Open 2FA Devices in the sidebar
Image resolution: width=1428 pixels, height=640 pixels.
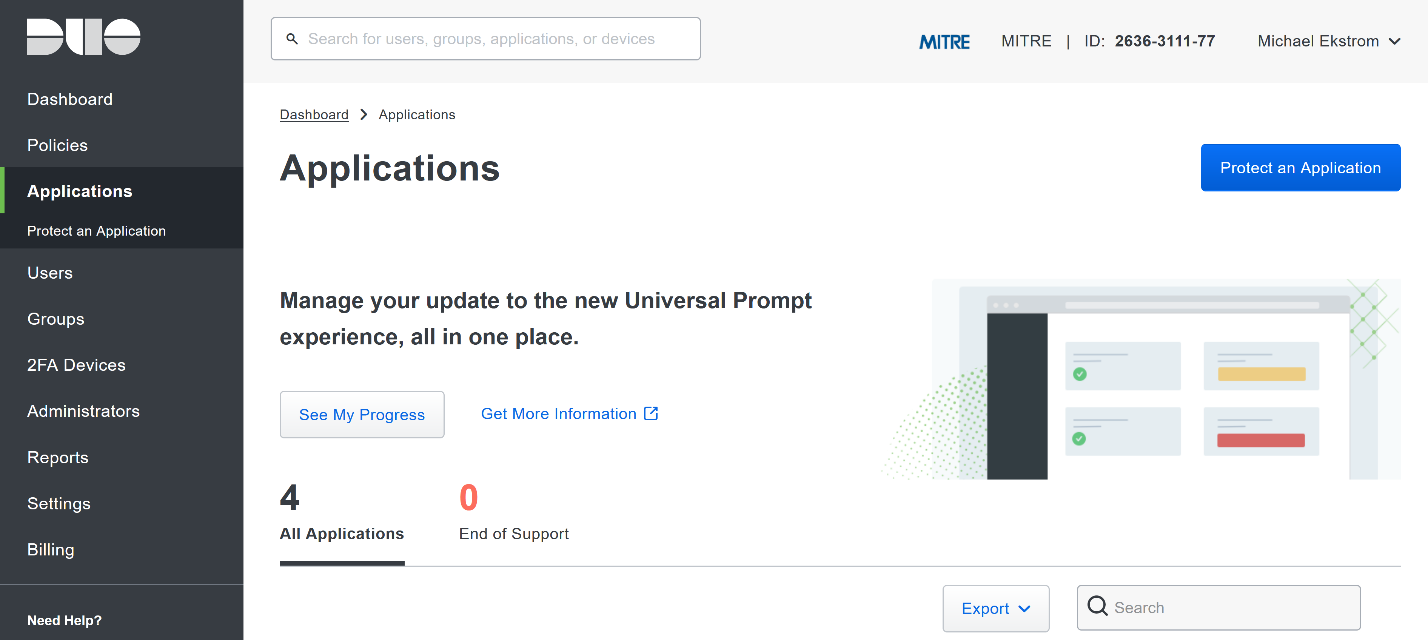pos(76,365)
